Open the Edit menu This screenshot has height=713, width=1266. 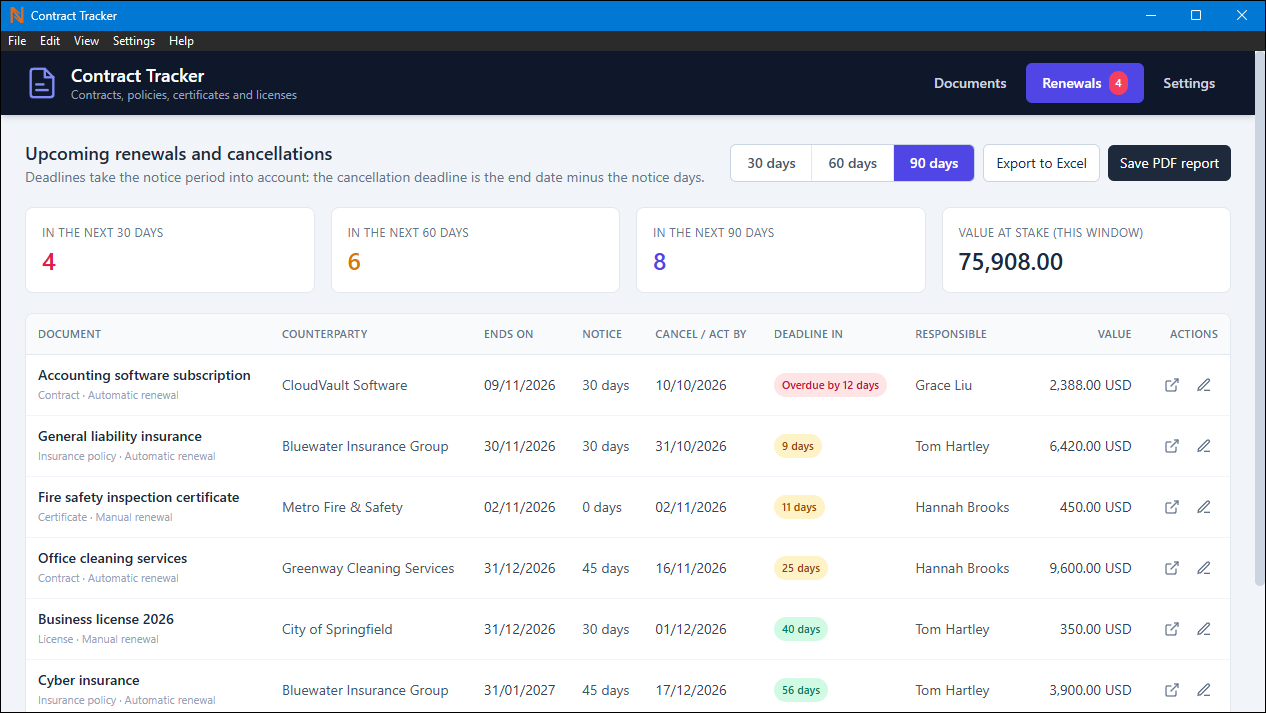pos(50,41)
